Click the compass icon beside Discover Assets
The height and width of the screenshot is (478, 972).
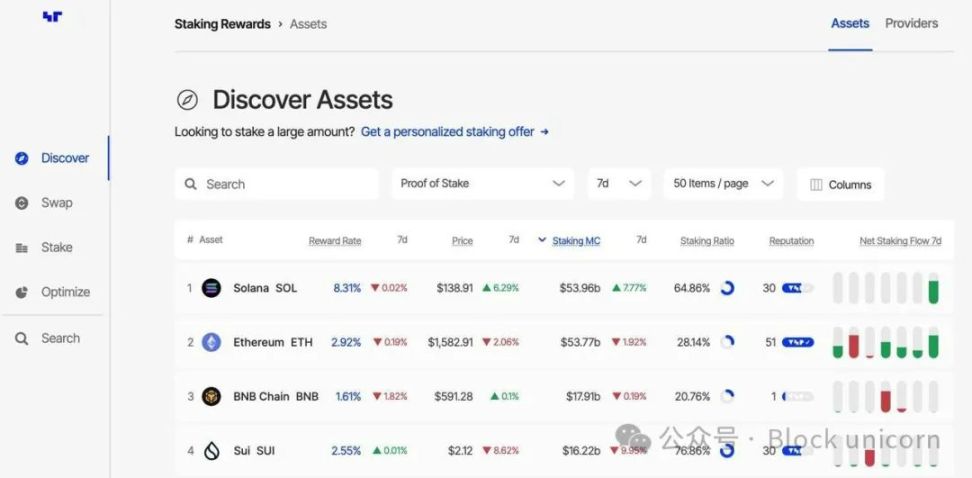tap(187, 99)
